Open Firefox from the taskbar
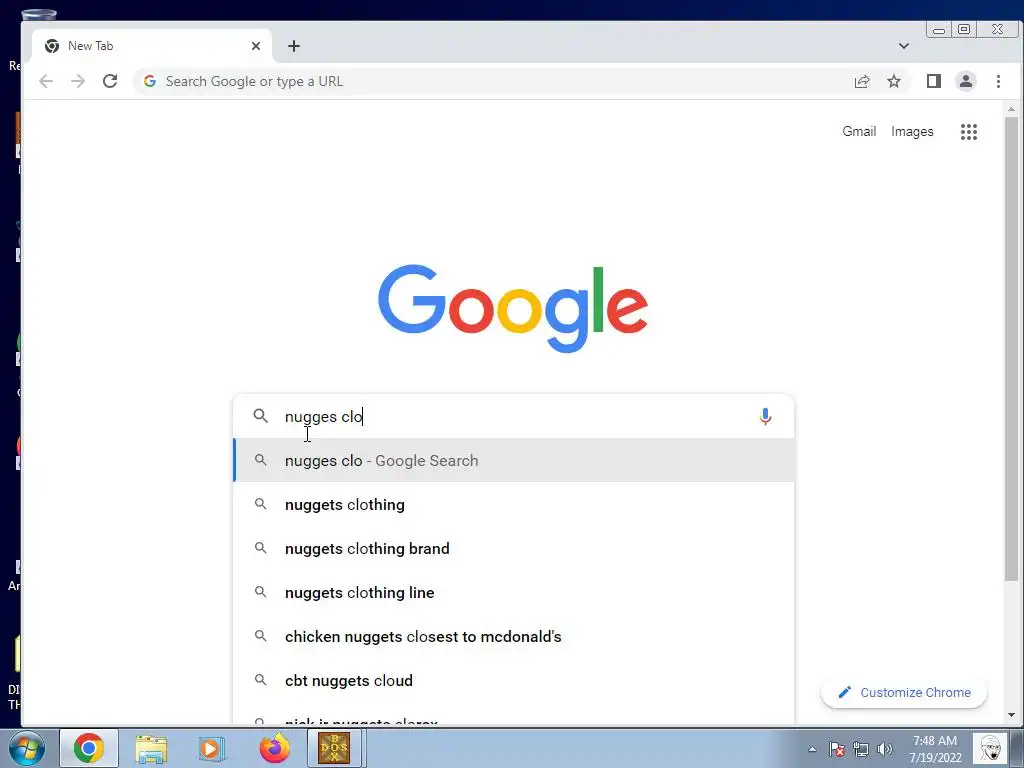Viewport: 1024px width, 768px height. click(274, 748)
